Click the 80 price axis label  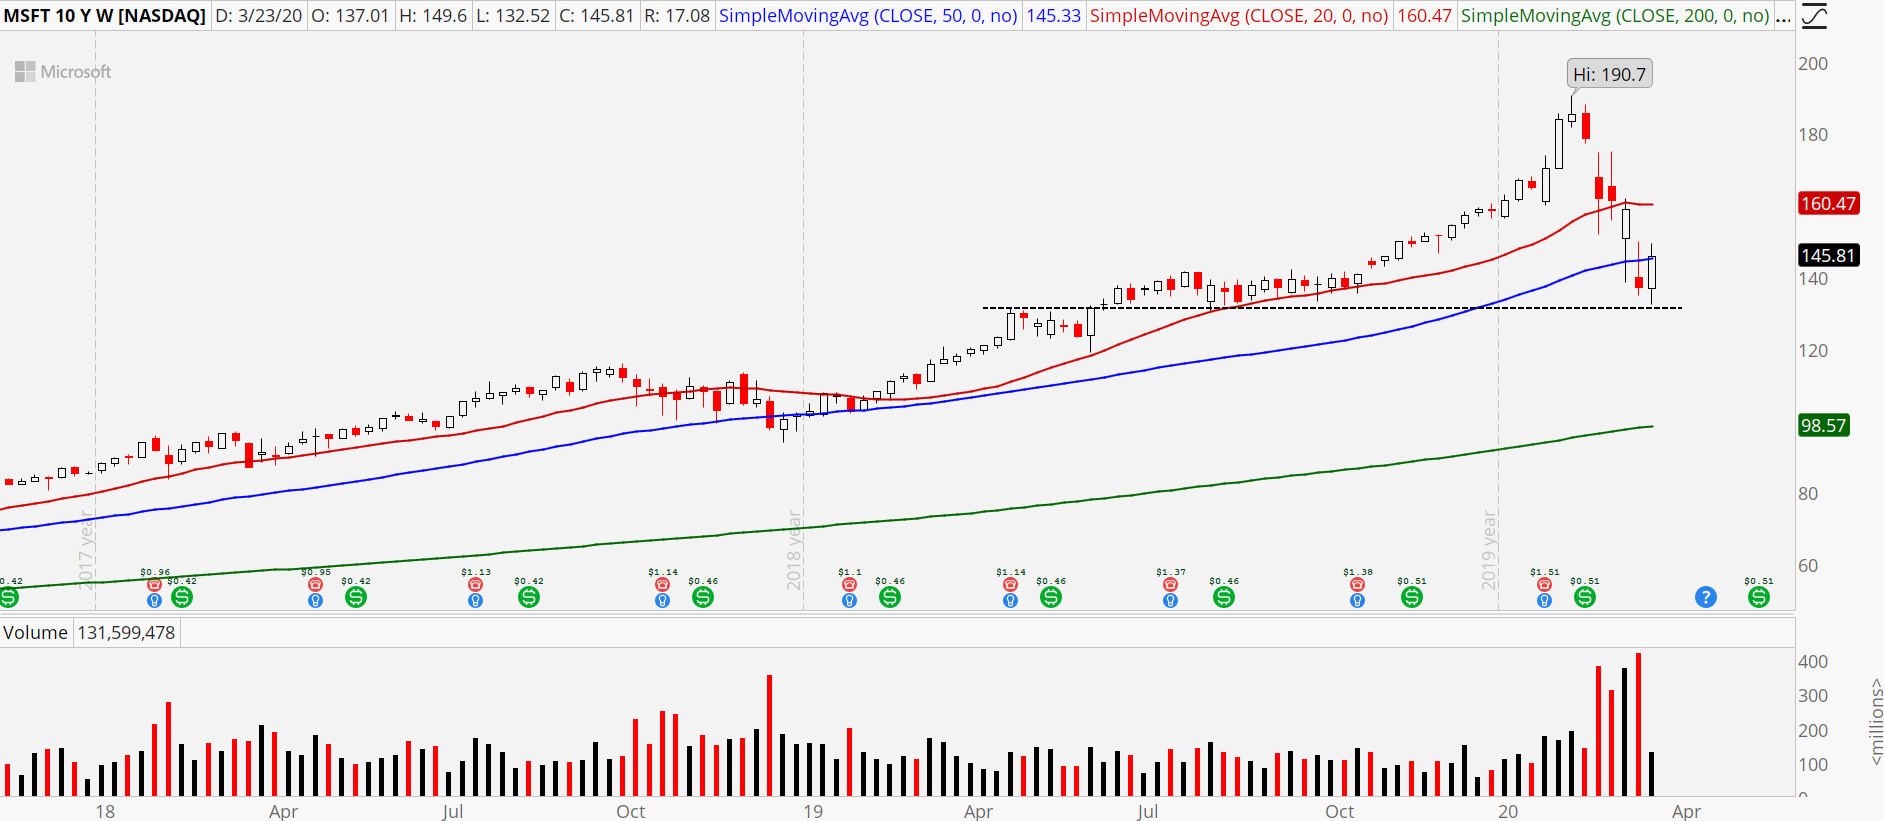pyautogui.click(x=1808, y=494)
